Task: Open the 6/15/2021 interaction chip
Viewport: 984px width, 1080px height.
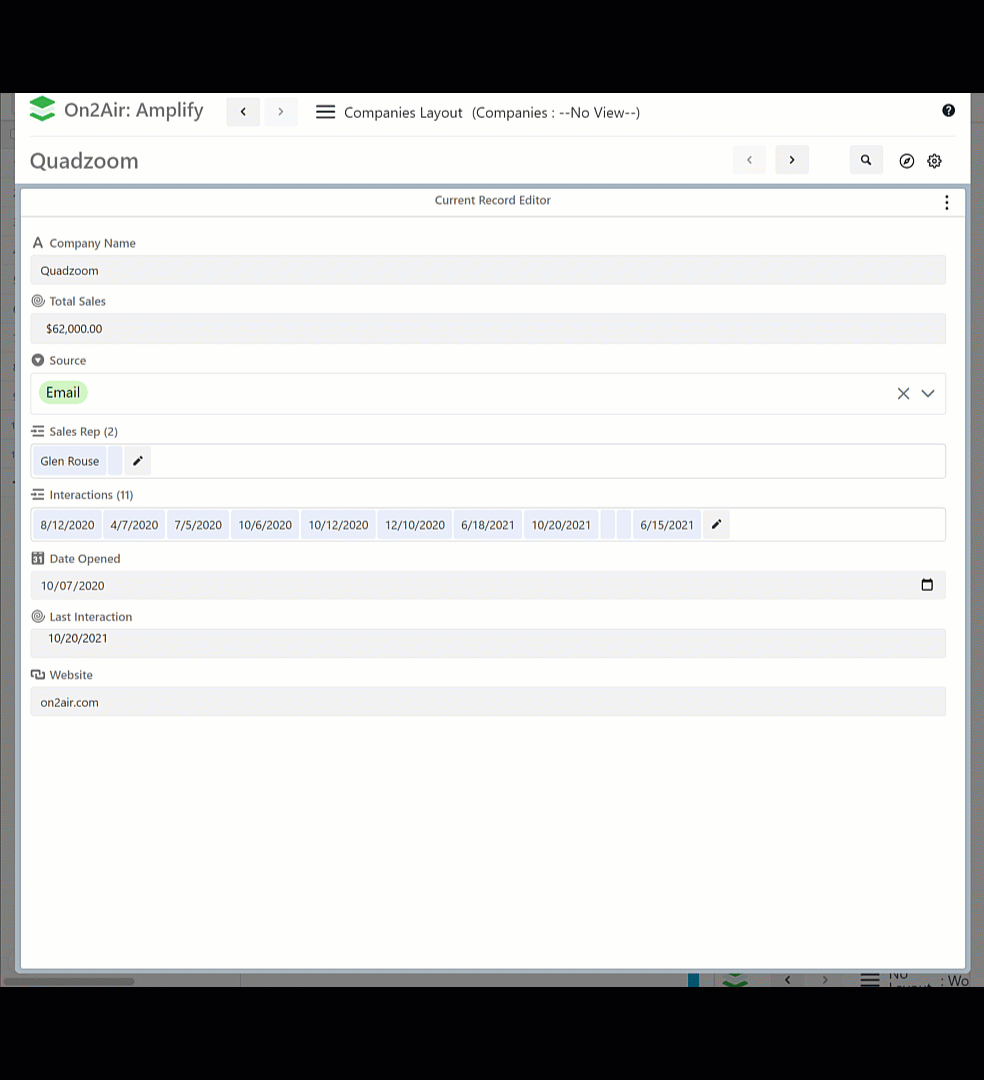Action: coord(667,525)
